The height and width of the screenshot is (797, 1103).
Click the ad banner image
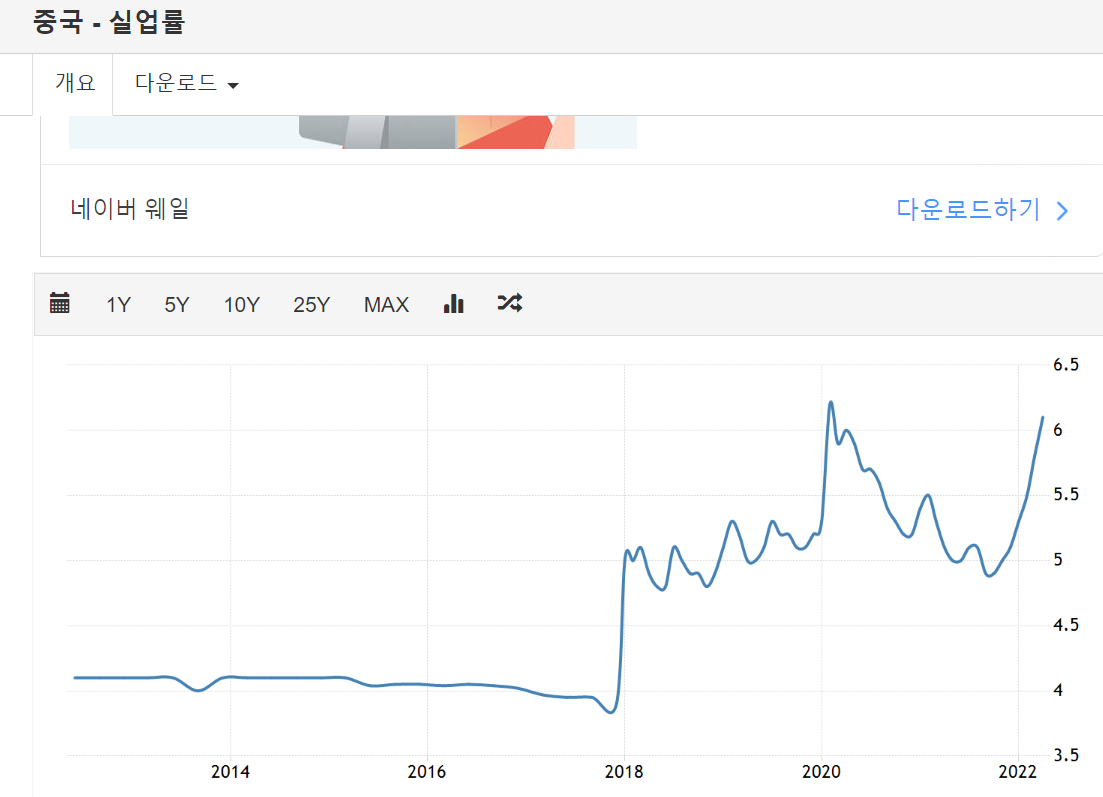352,132
